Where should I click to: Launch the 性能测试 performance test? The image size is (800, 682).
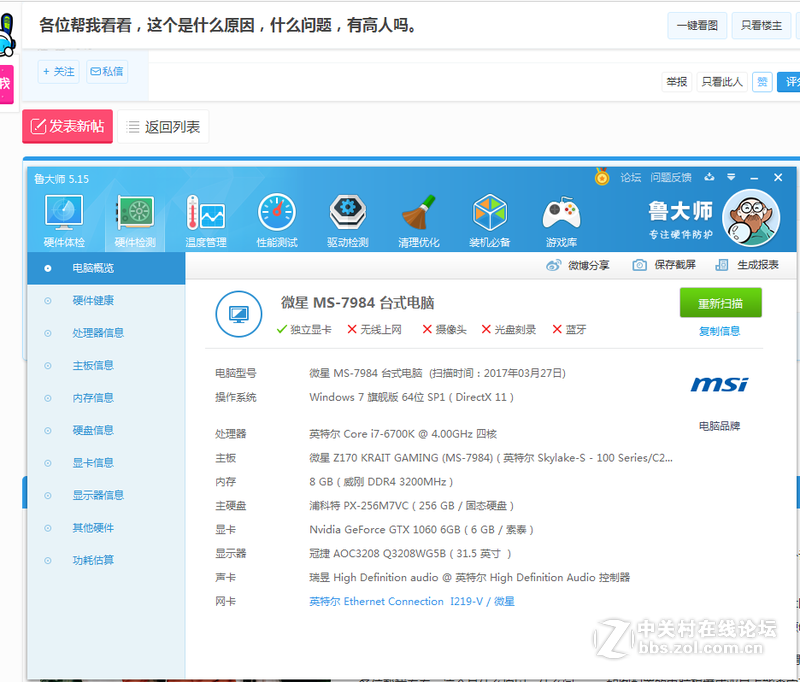(277, 221)
